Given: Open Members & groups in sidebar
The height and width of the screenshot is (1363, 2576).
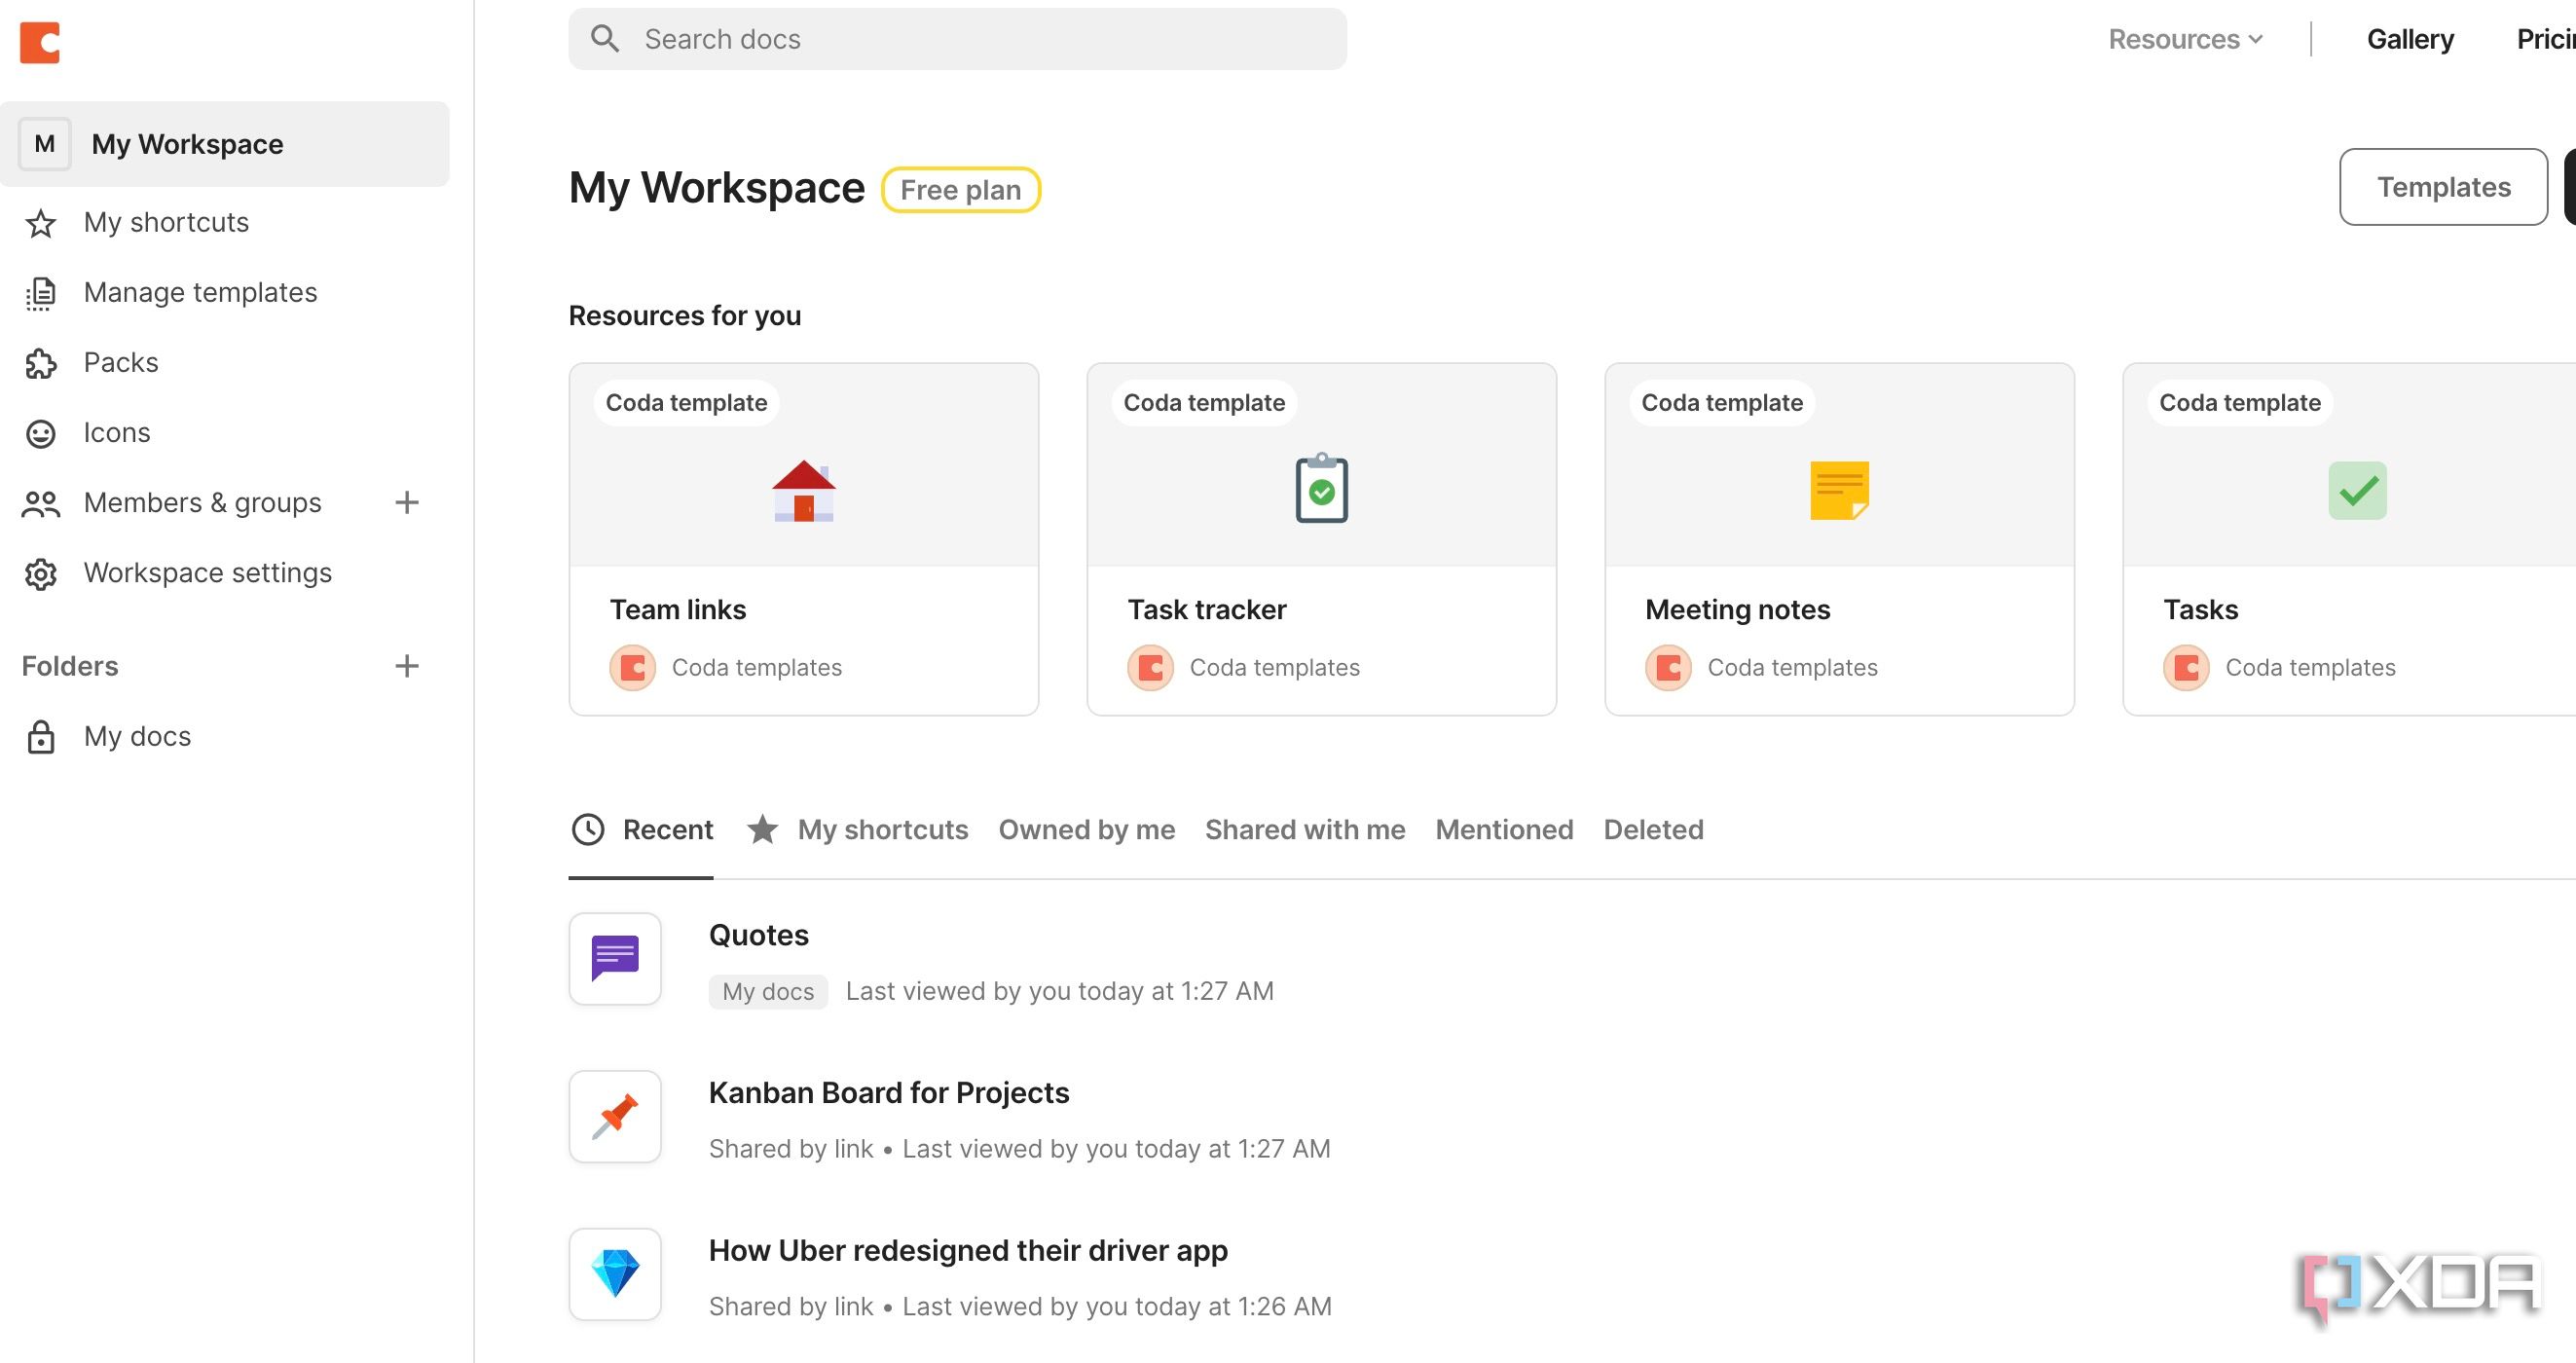Looking at the screenshot, I should [x=203, y=502].
